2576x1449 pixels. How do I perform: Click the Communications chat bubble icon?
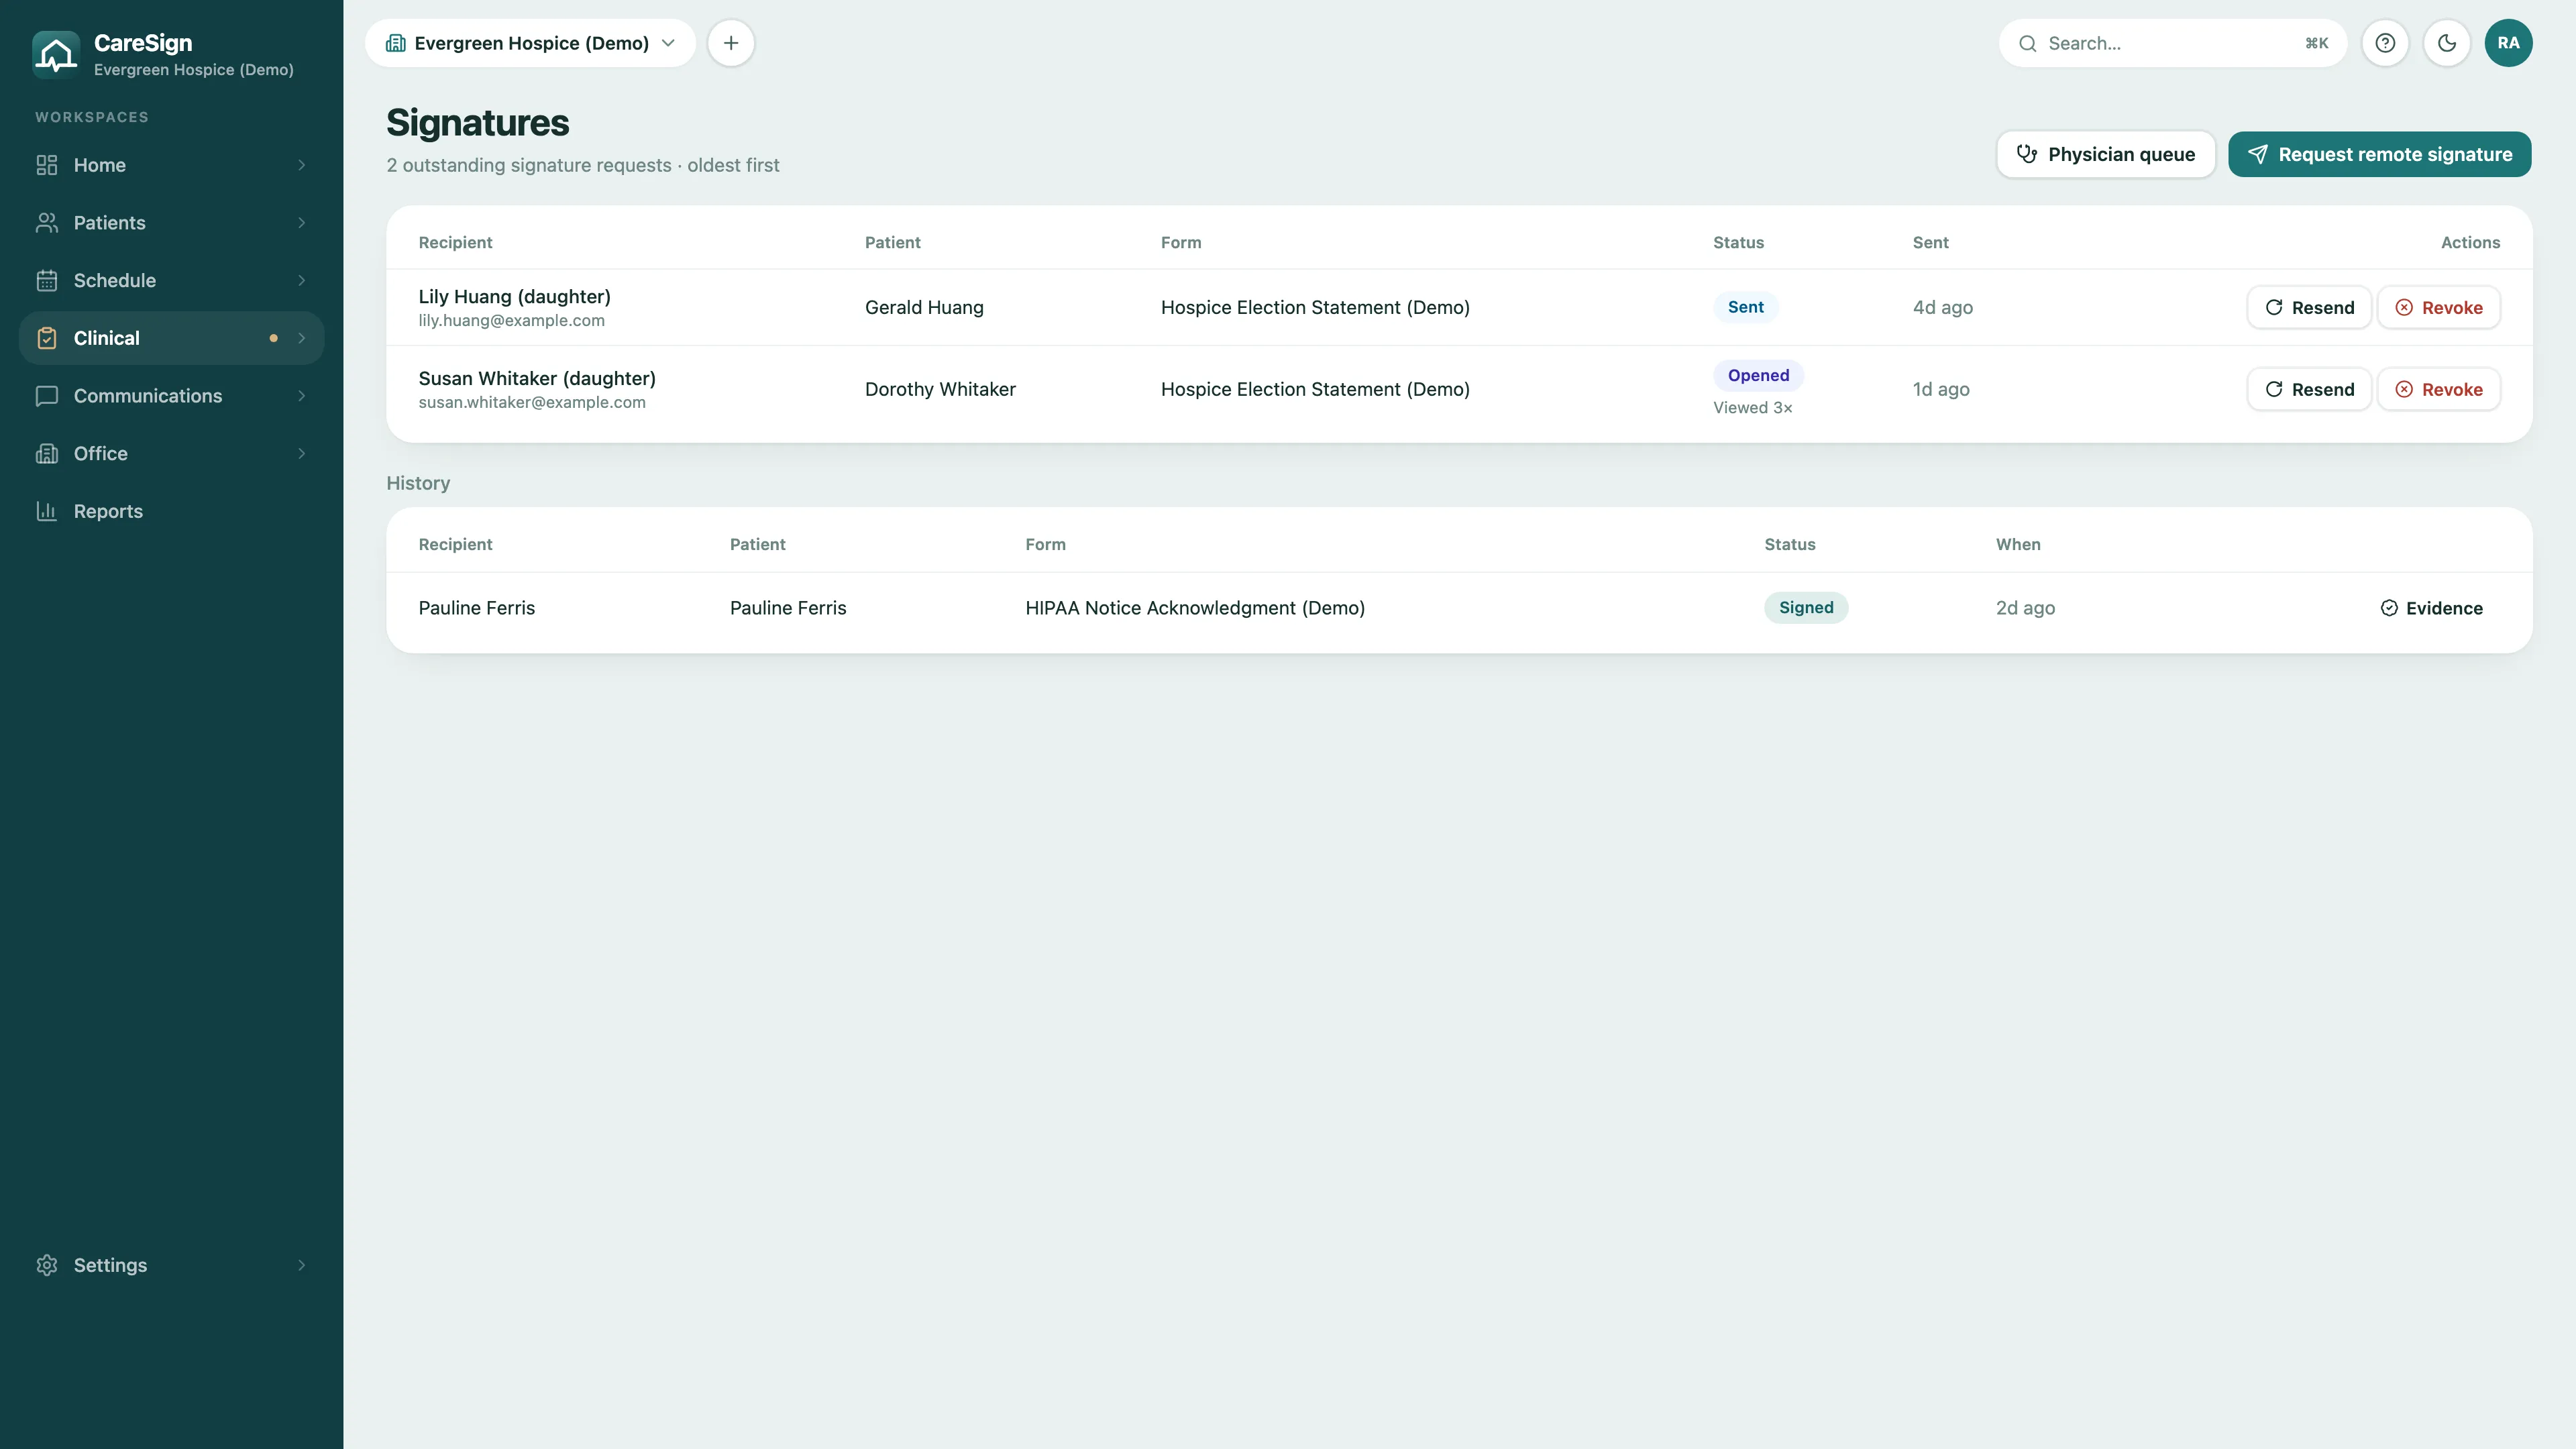pyautogui.click(x=47, y=396)
